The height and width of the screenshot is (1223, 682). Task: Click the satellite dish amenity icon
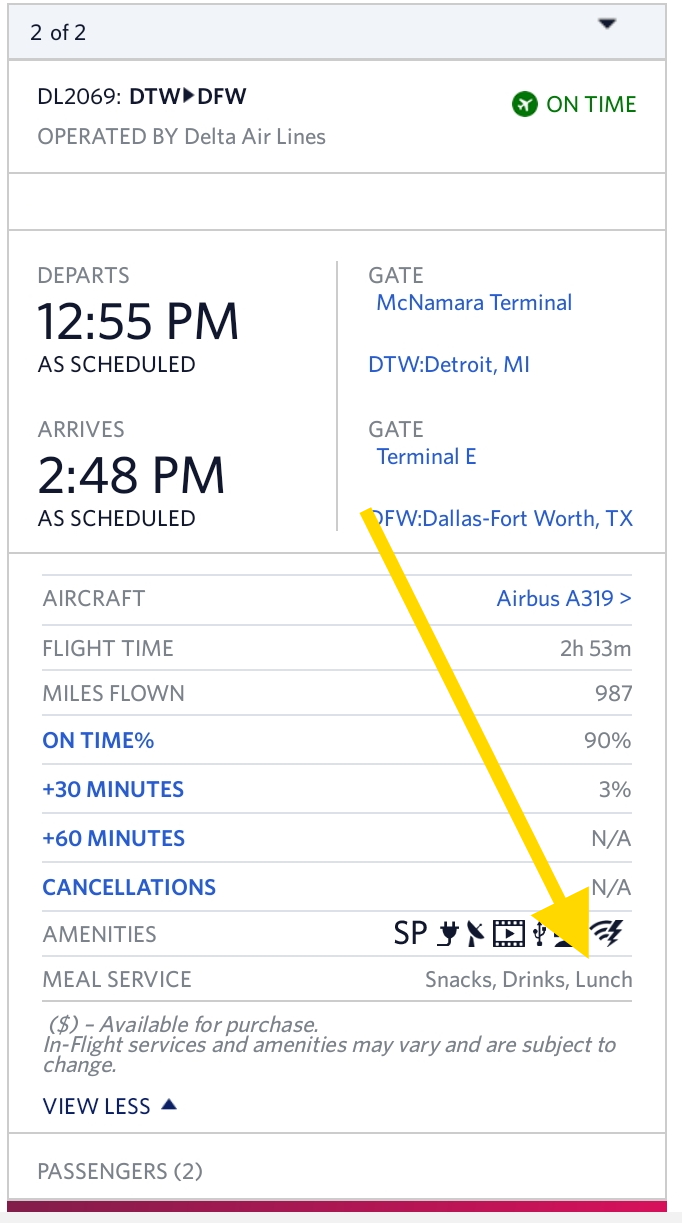tap(475, 934)
